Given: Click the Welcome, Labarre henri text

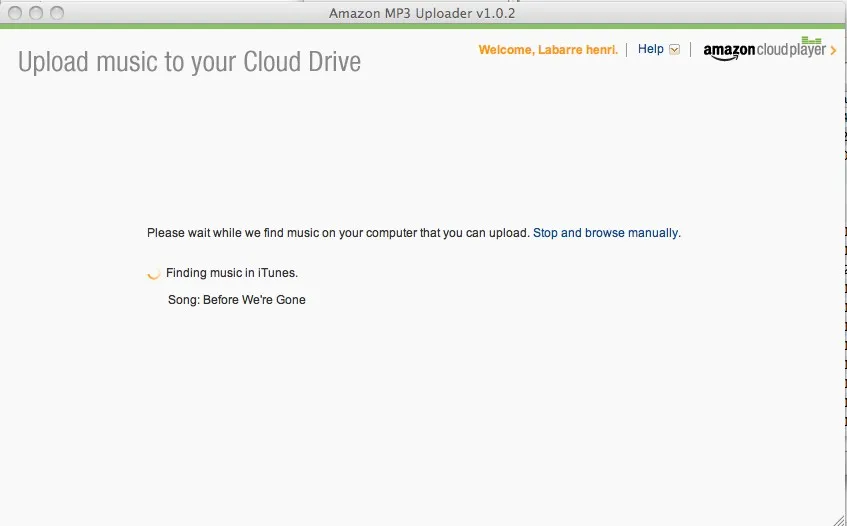Looking at the screenshot, I should click(548, 50).
